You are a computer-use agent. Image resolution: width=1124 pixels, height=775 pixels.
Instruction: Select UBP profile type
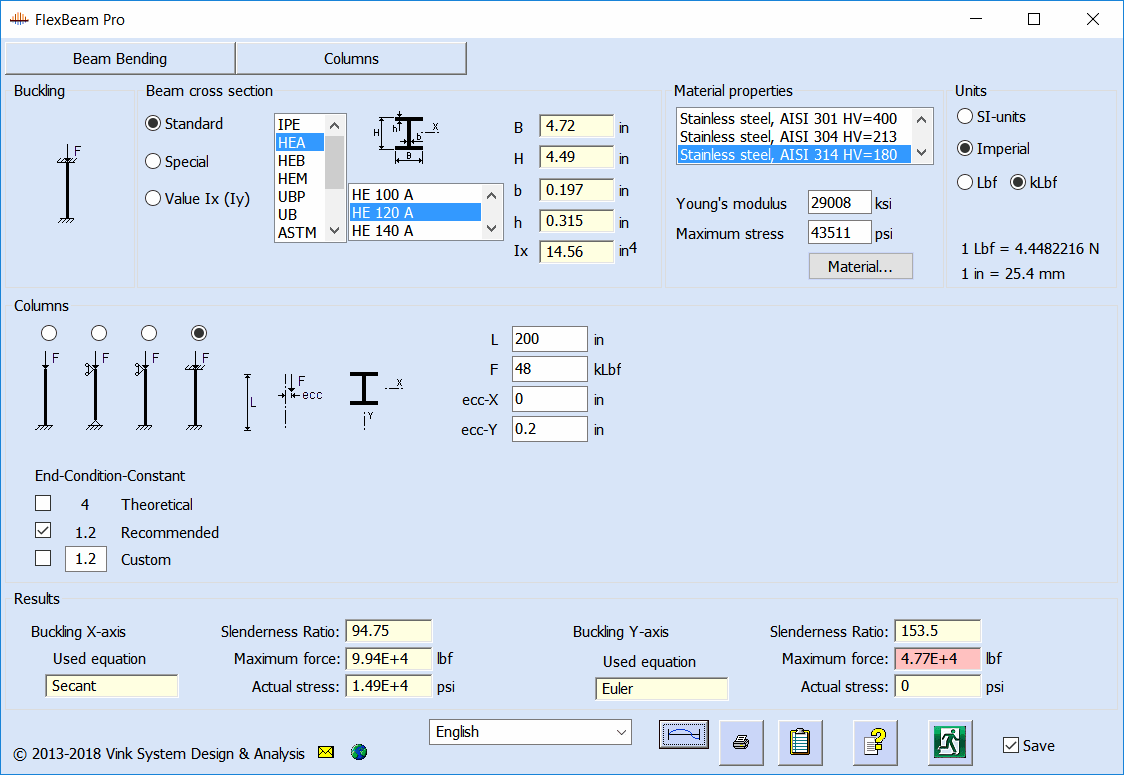300,196
